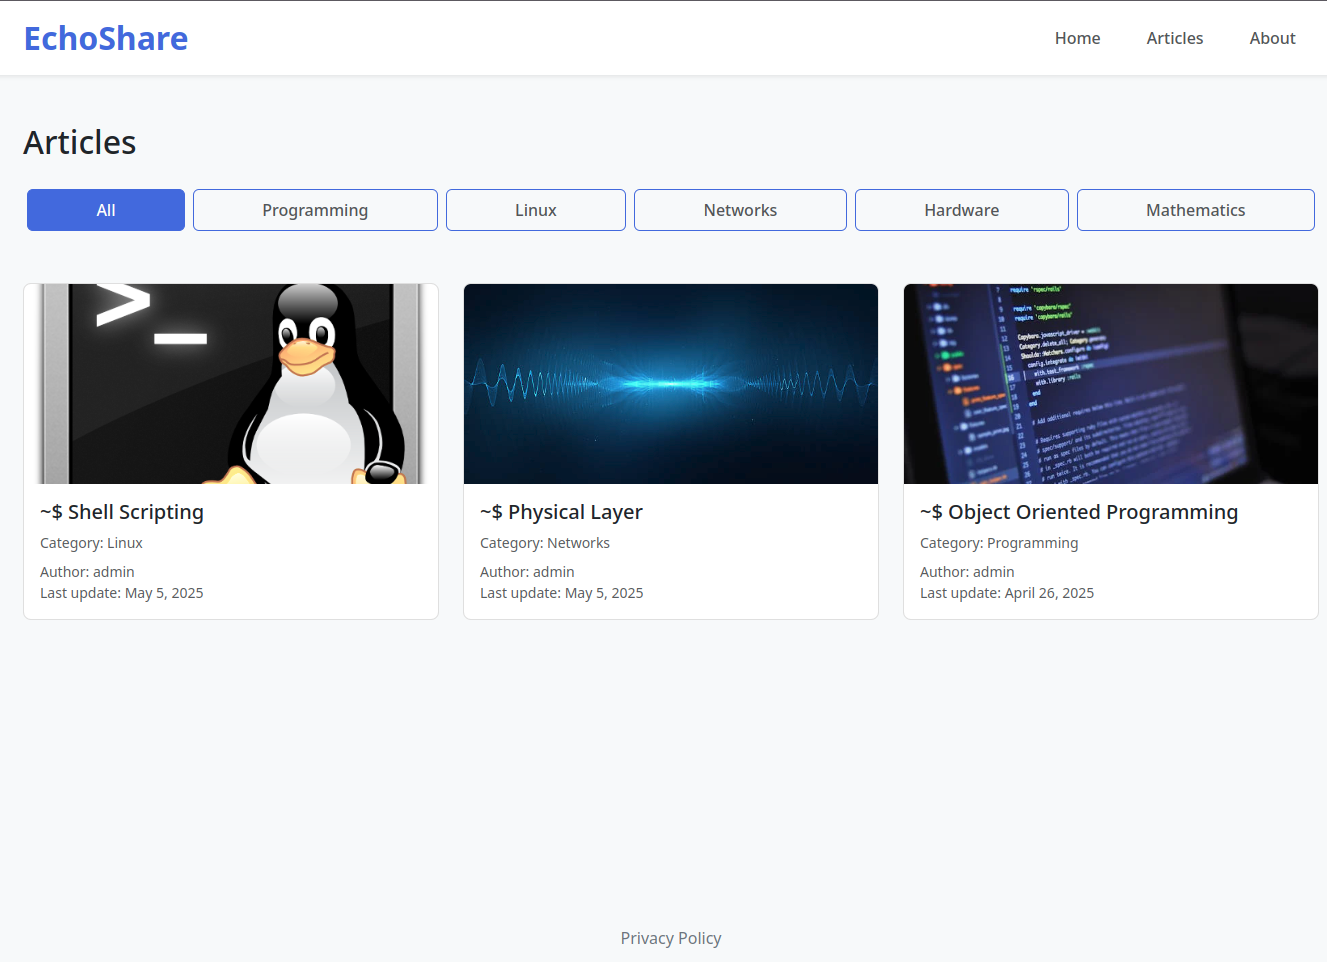Image resolution: width=1327 pixels, height=962 pixels.
Task: Filter articles by Programming
Action: click(315, 210)
